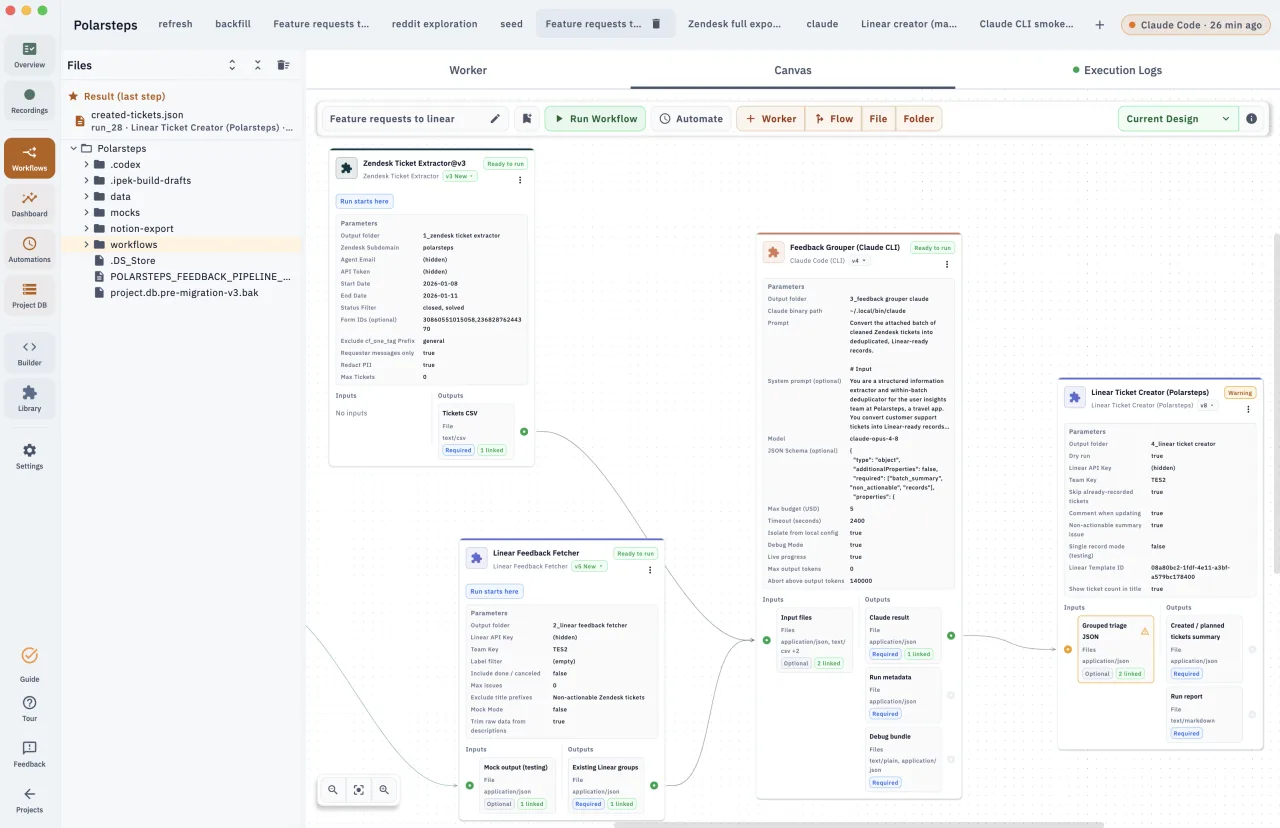Open the v3 New version dropdown on Zendesk node
The width and height of the screenshot is (1280, 828).
460,176
